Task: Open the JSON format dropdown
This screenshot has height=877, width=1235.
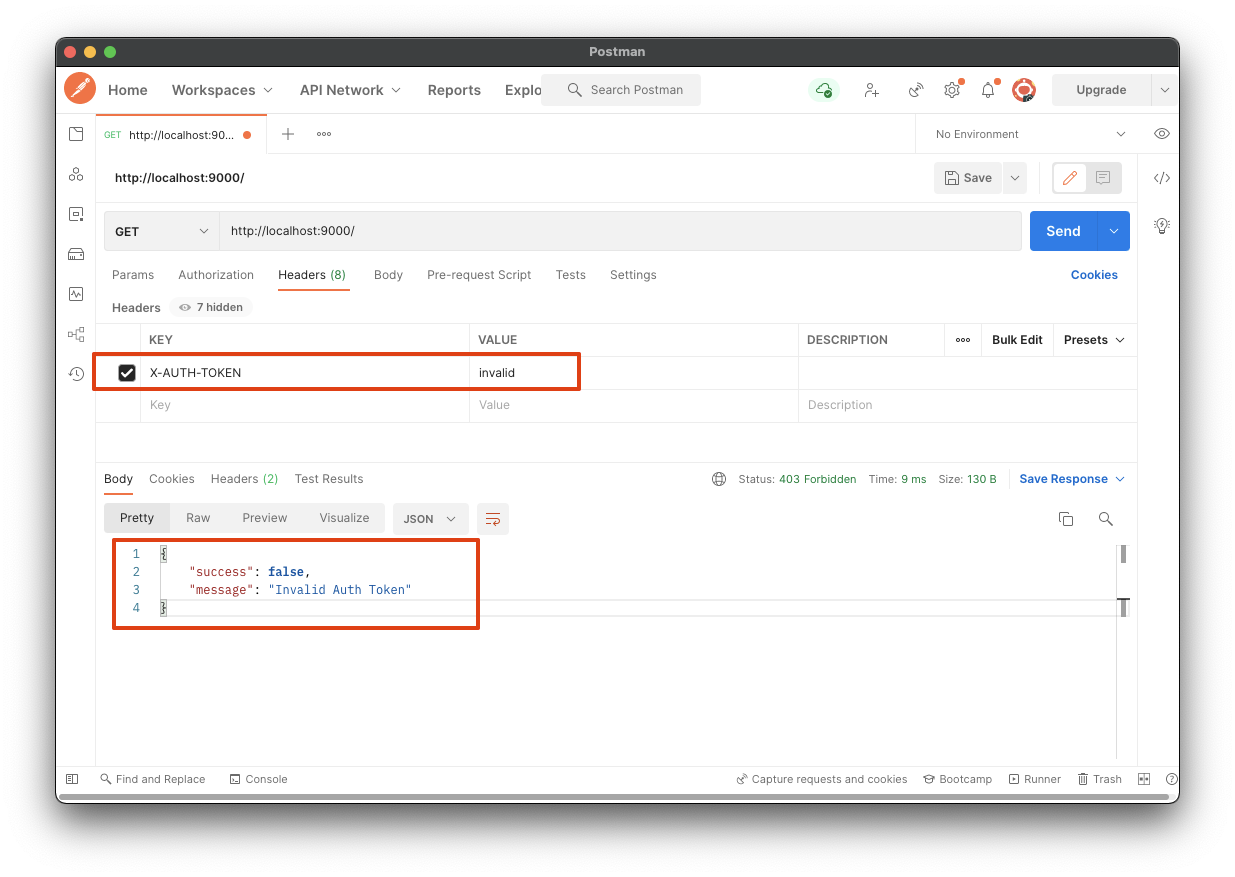Action: pyautogui.click(x=430, y=519)
